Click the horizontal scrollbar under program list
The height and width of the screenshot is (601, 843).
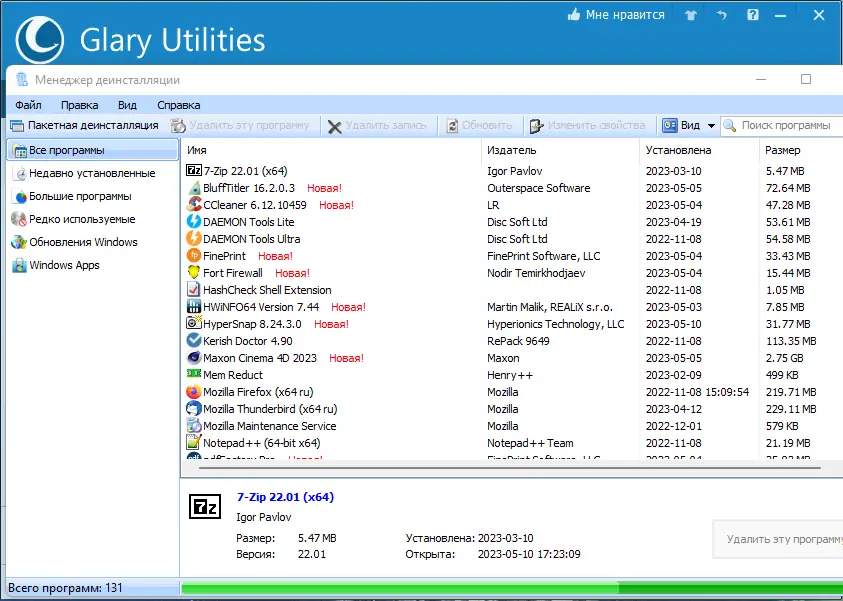510,468
